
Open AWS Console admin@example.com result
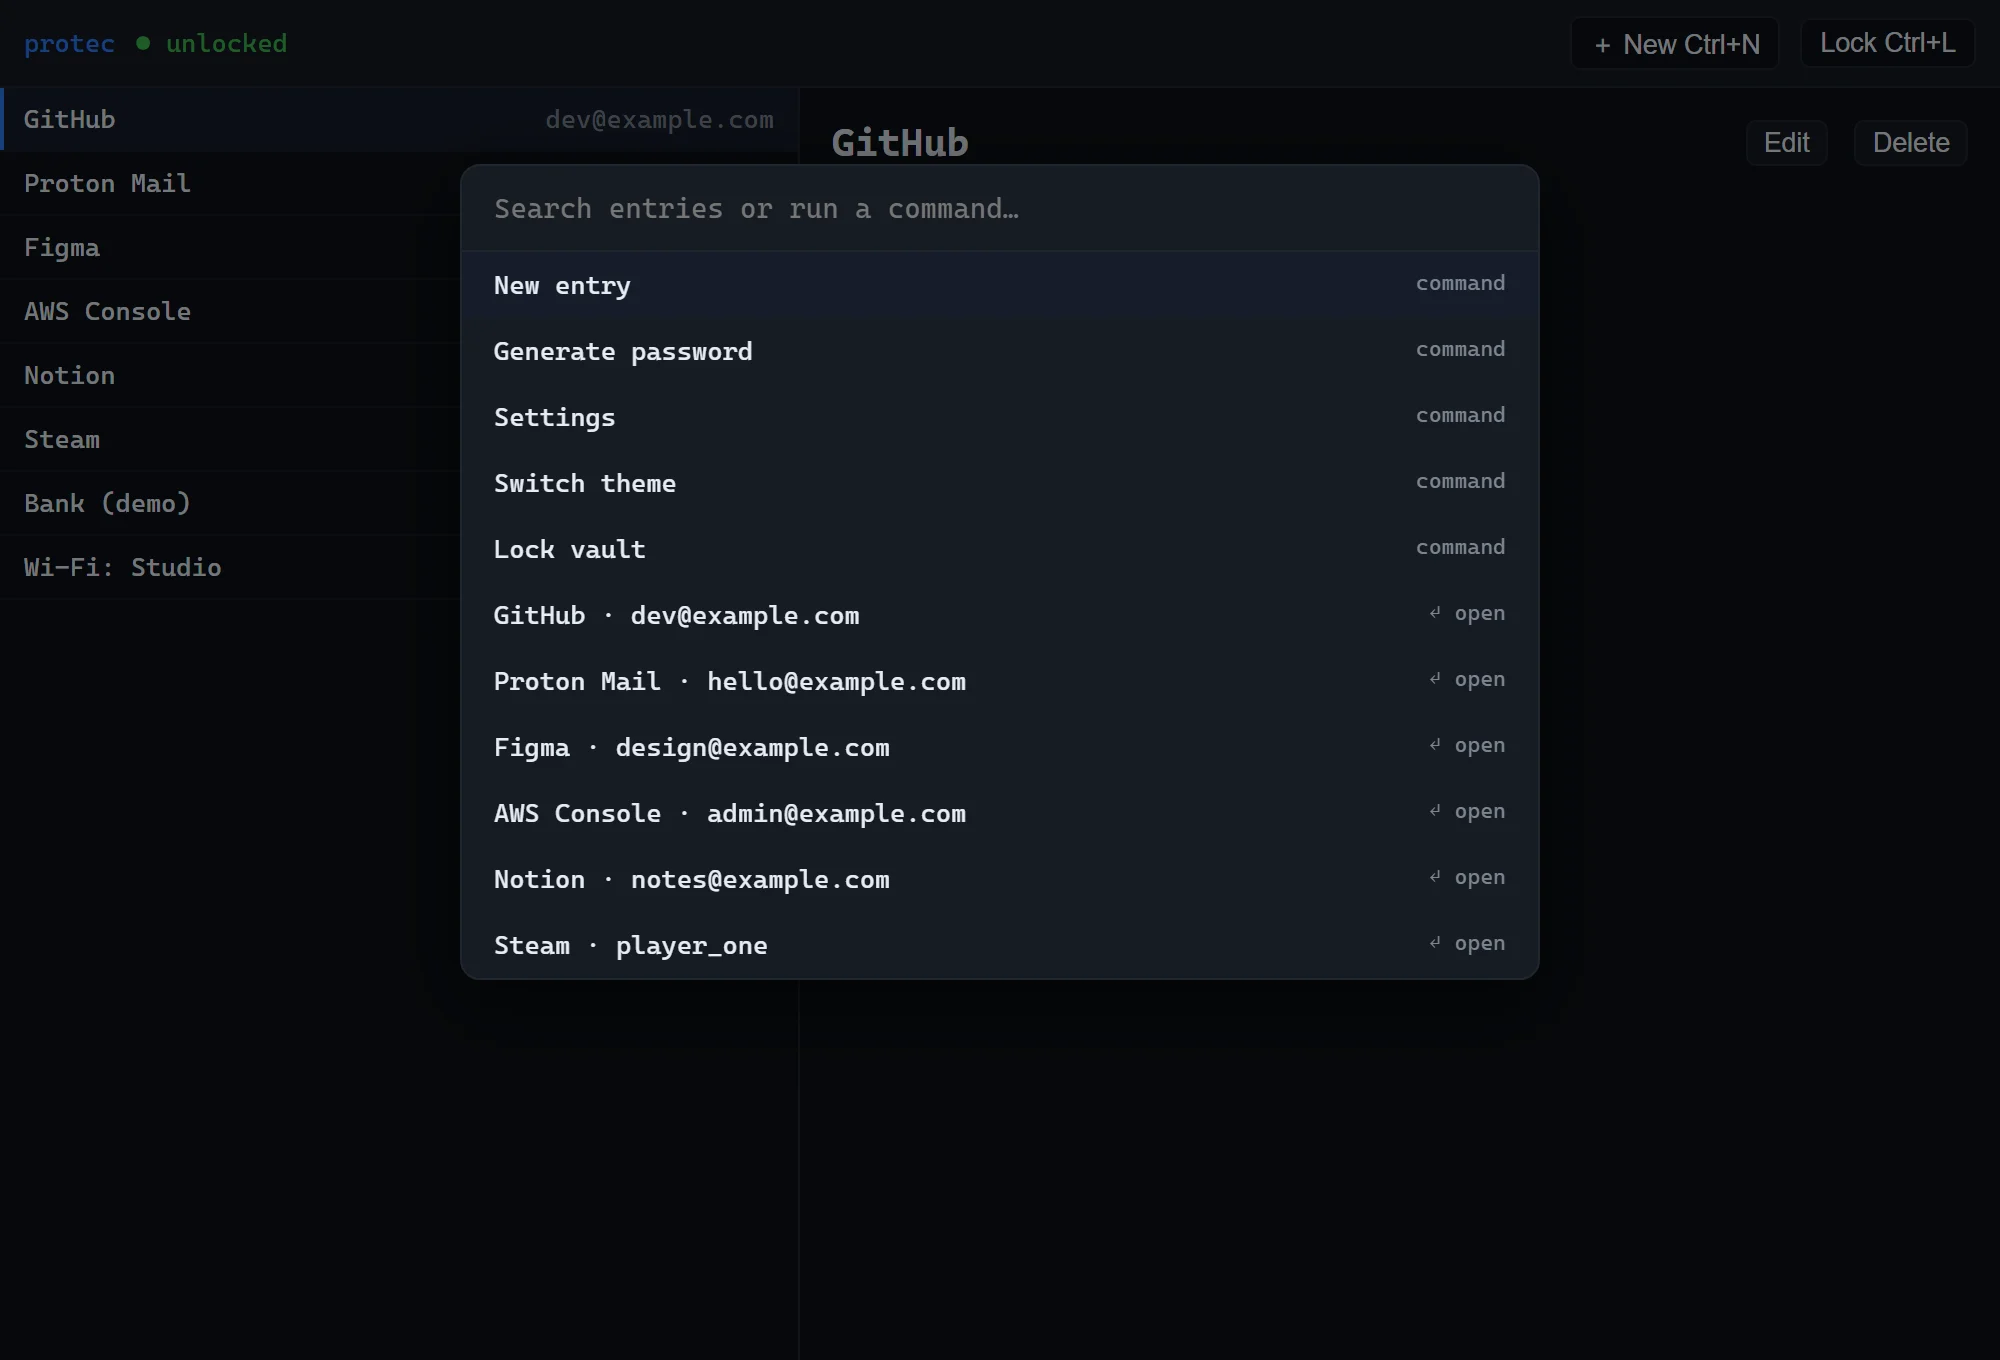pos(999,813)
